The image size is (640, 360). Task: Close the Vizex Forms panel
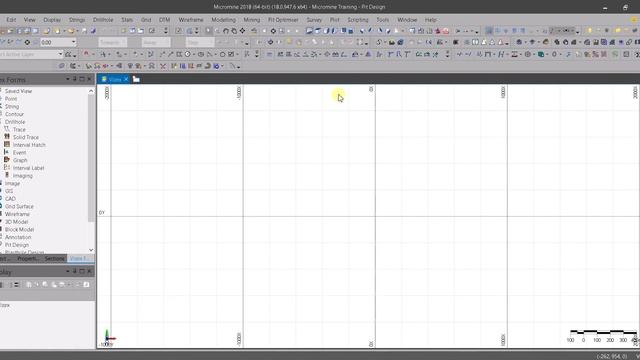tap(89, 79)
